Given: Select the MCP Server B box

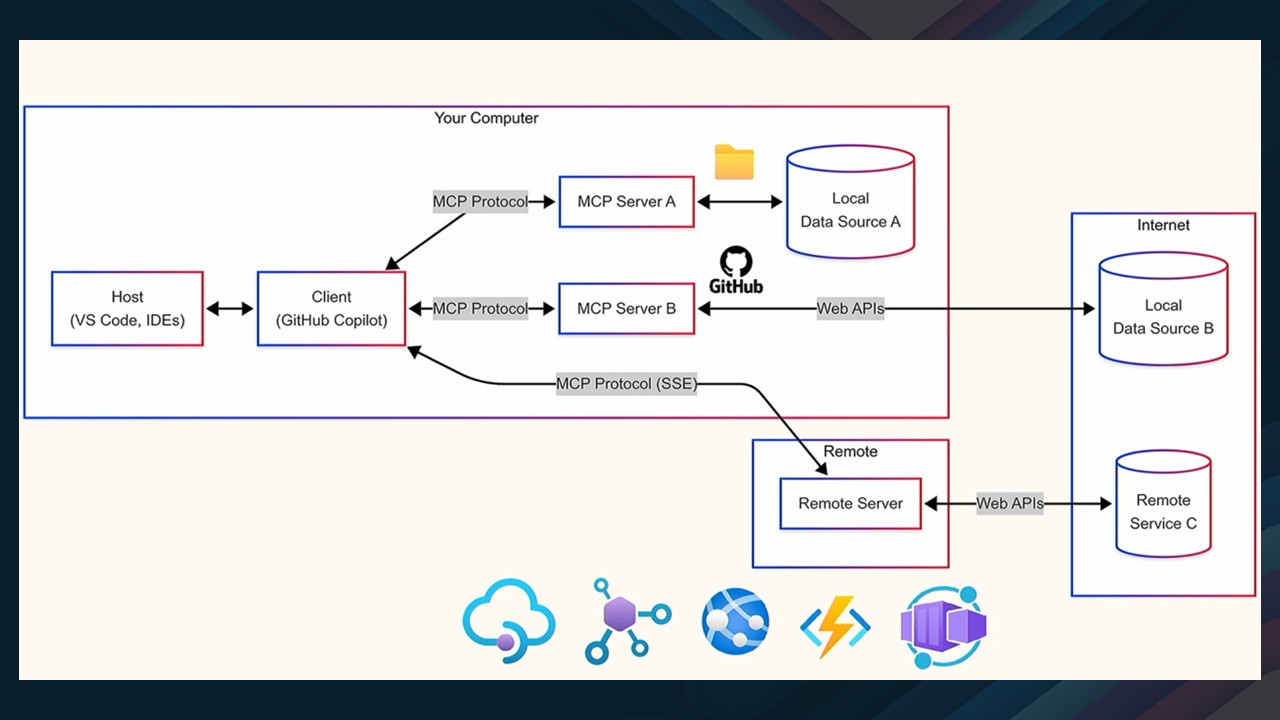Looking at the screenshot, I should [x=626, y=309].
